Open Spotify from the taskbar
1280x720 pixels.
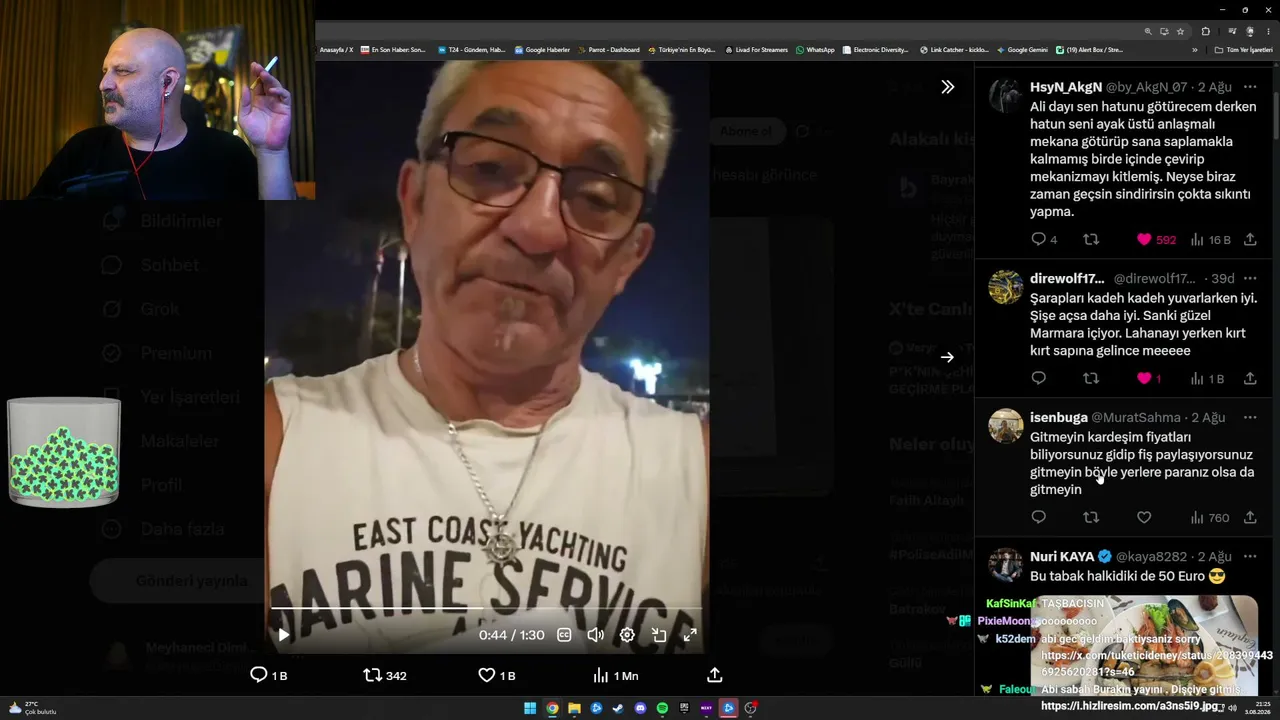[x=662, y=708]
